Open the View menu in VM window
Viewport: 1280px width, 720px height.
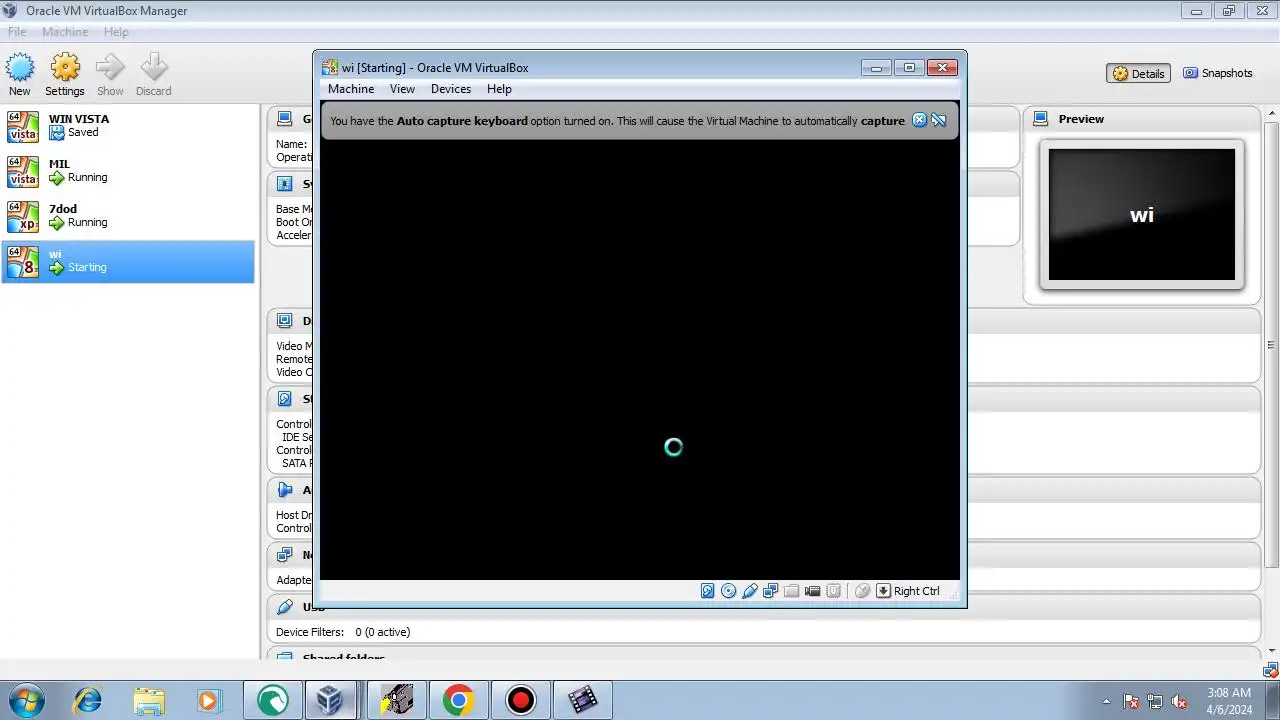click(402, 89)
